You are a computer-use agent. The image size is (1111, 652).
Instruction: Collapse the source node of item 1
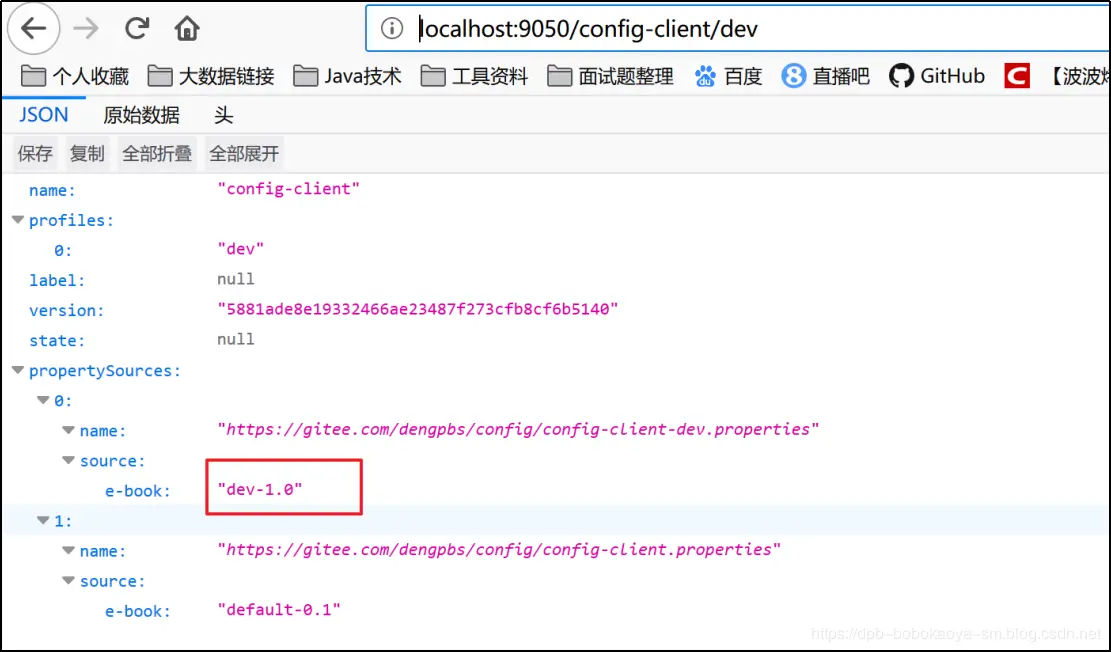pos(69,581)
